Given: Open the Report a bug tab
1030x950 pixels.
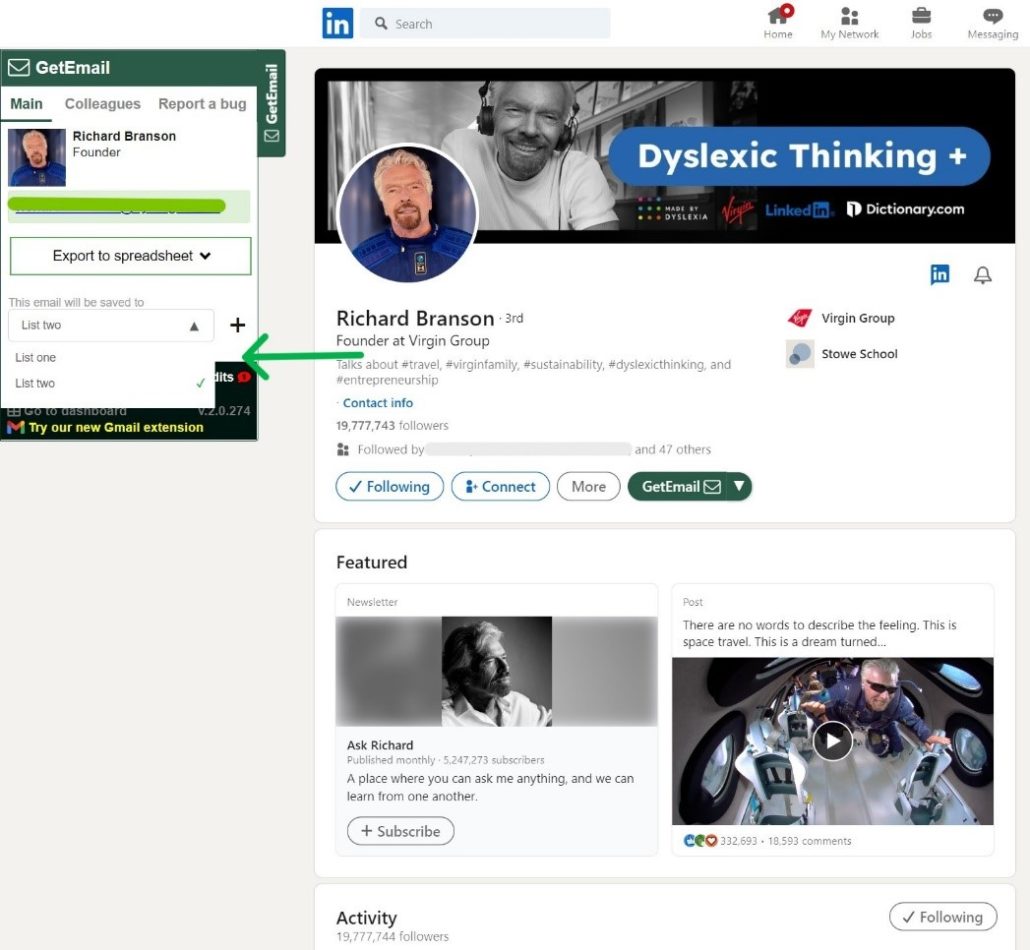Looking at the screenshot, I should [x=202, y=104].
